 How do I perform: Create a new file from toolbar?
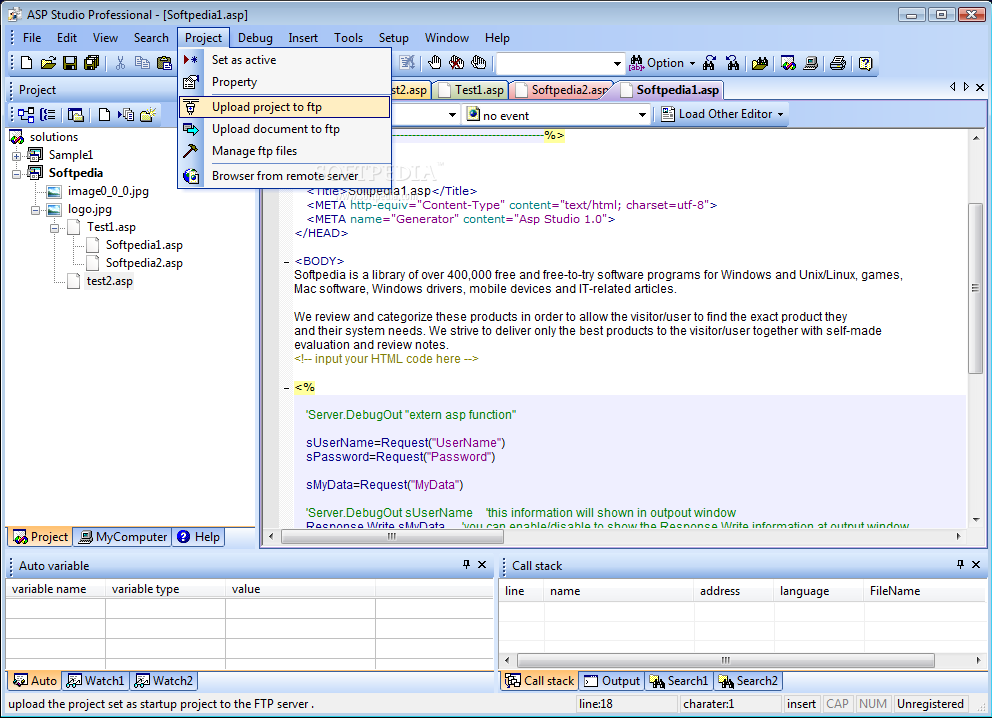click(x=27, y=63)
